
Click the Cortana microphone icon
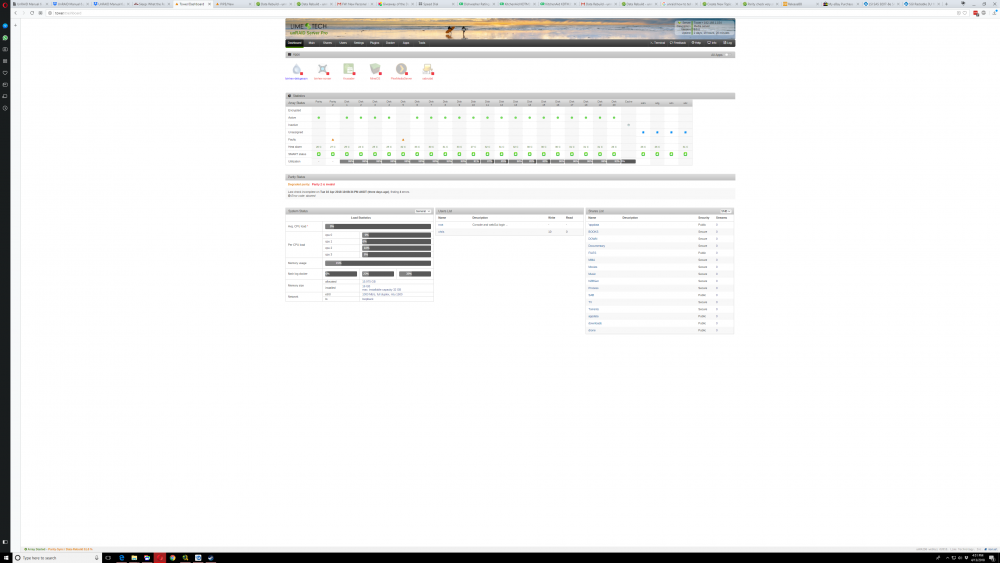(96, 558)
